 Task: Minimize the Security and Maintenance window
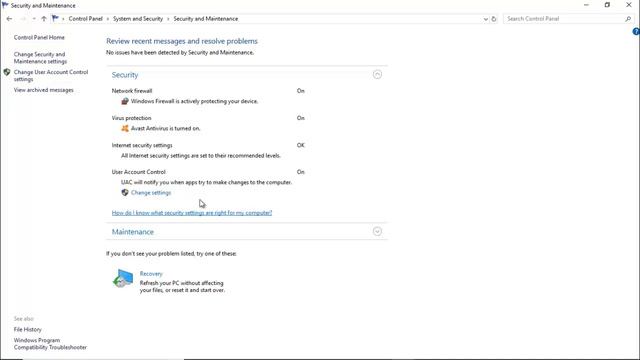coord(586,5)
